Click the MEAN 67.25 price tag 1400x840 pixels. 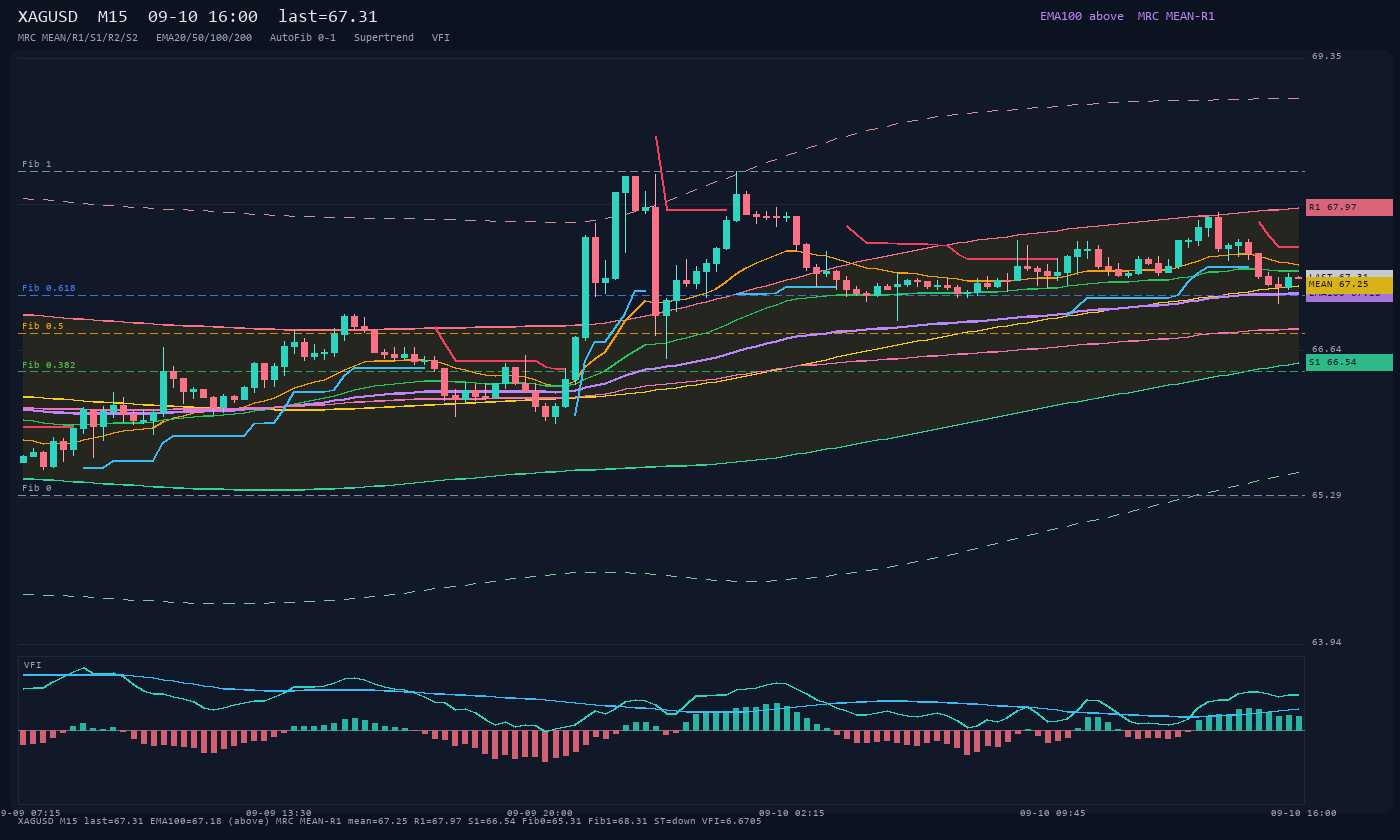1349,285
